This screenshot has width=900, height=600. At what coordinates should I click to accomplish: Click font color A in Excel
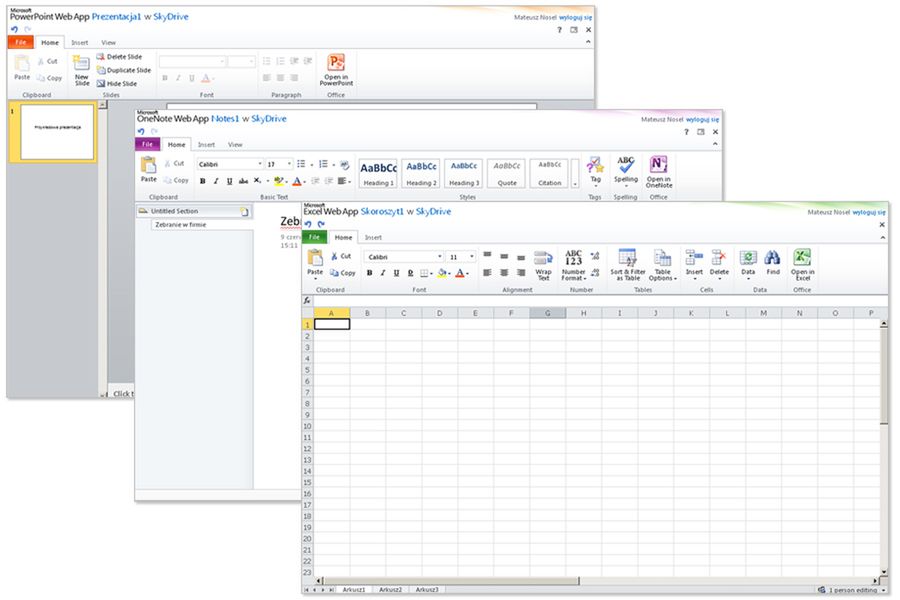coord(459,273)
